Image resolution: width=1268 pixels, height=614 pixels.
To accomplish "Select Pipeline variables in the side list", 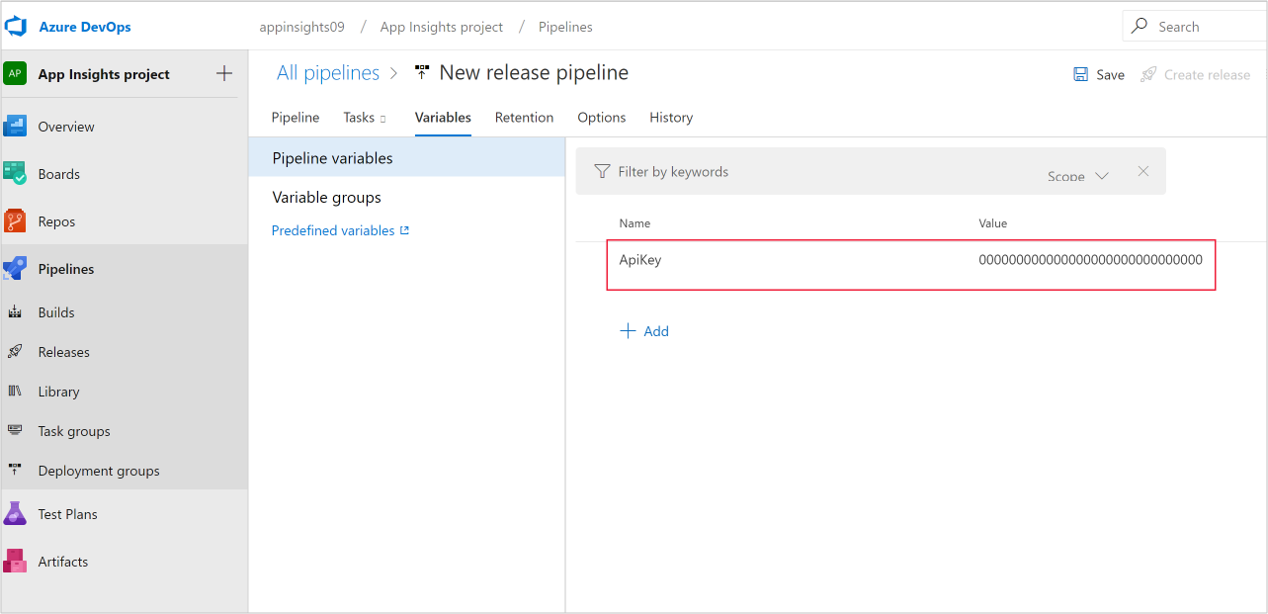I will pyautogui.click(x=407, y=158).
